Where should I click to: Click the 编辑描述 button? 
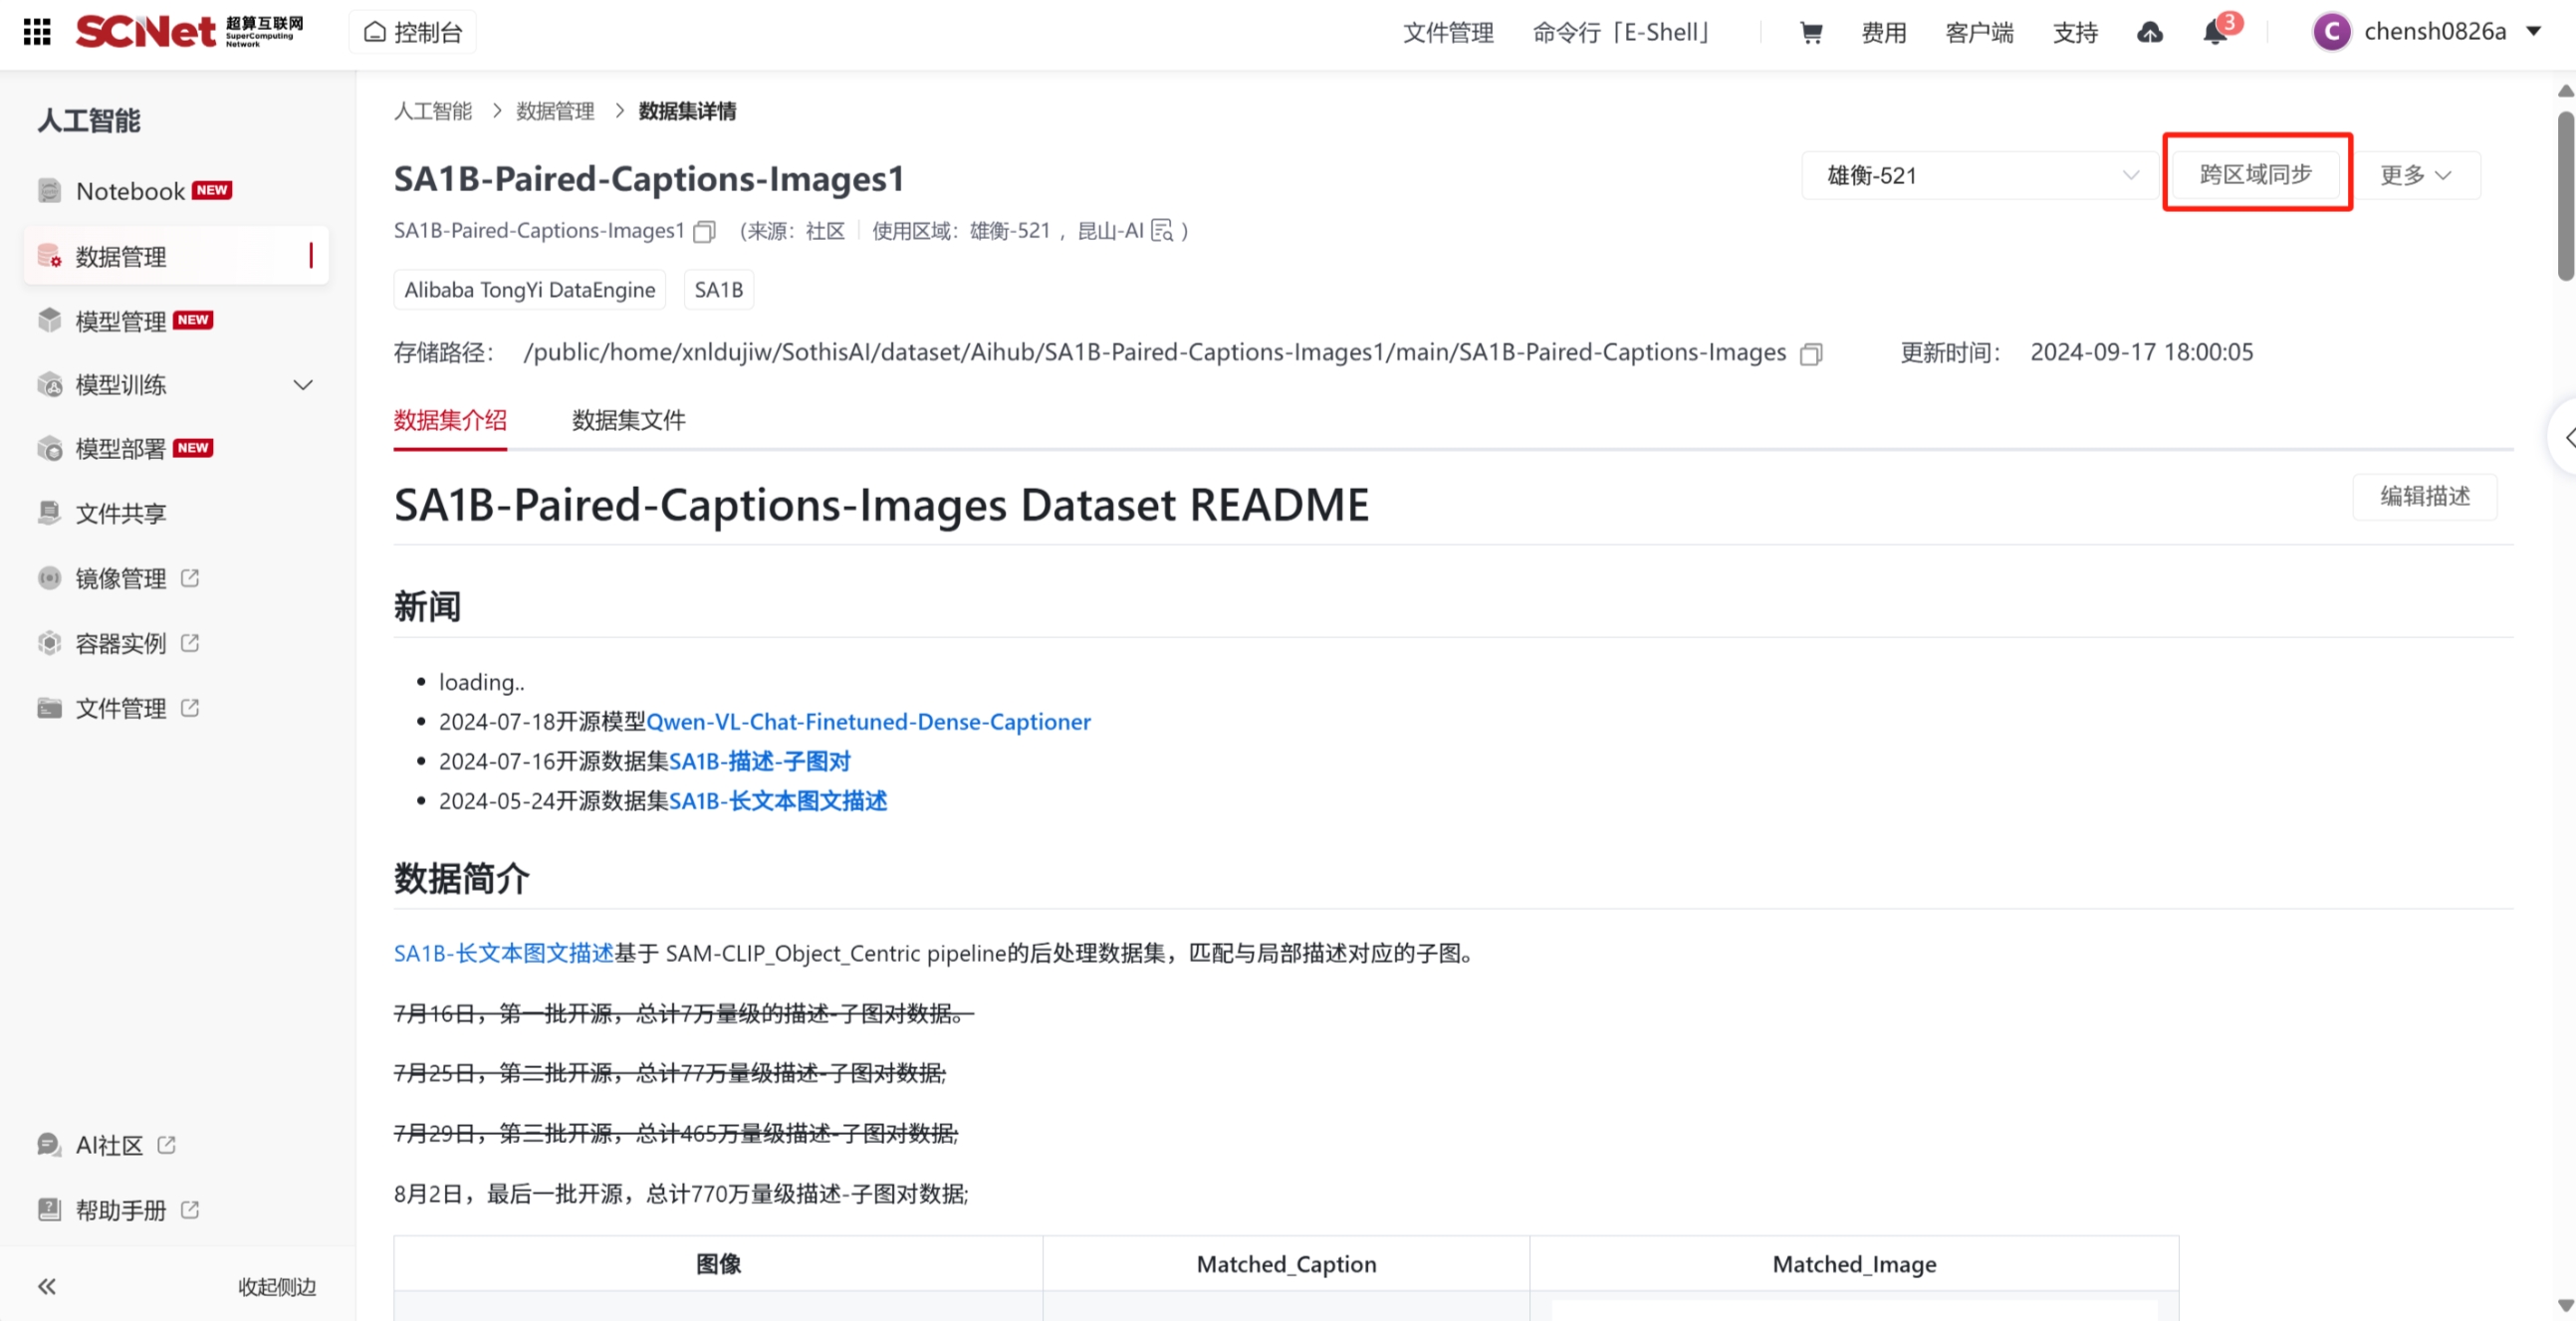point(2425,496)
